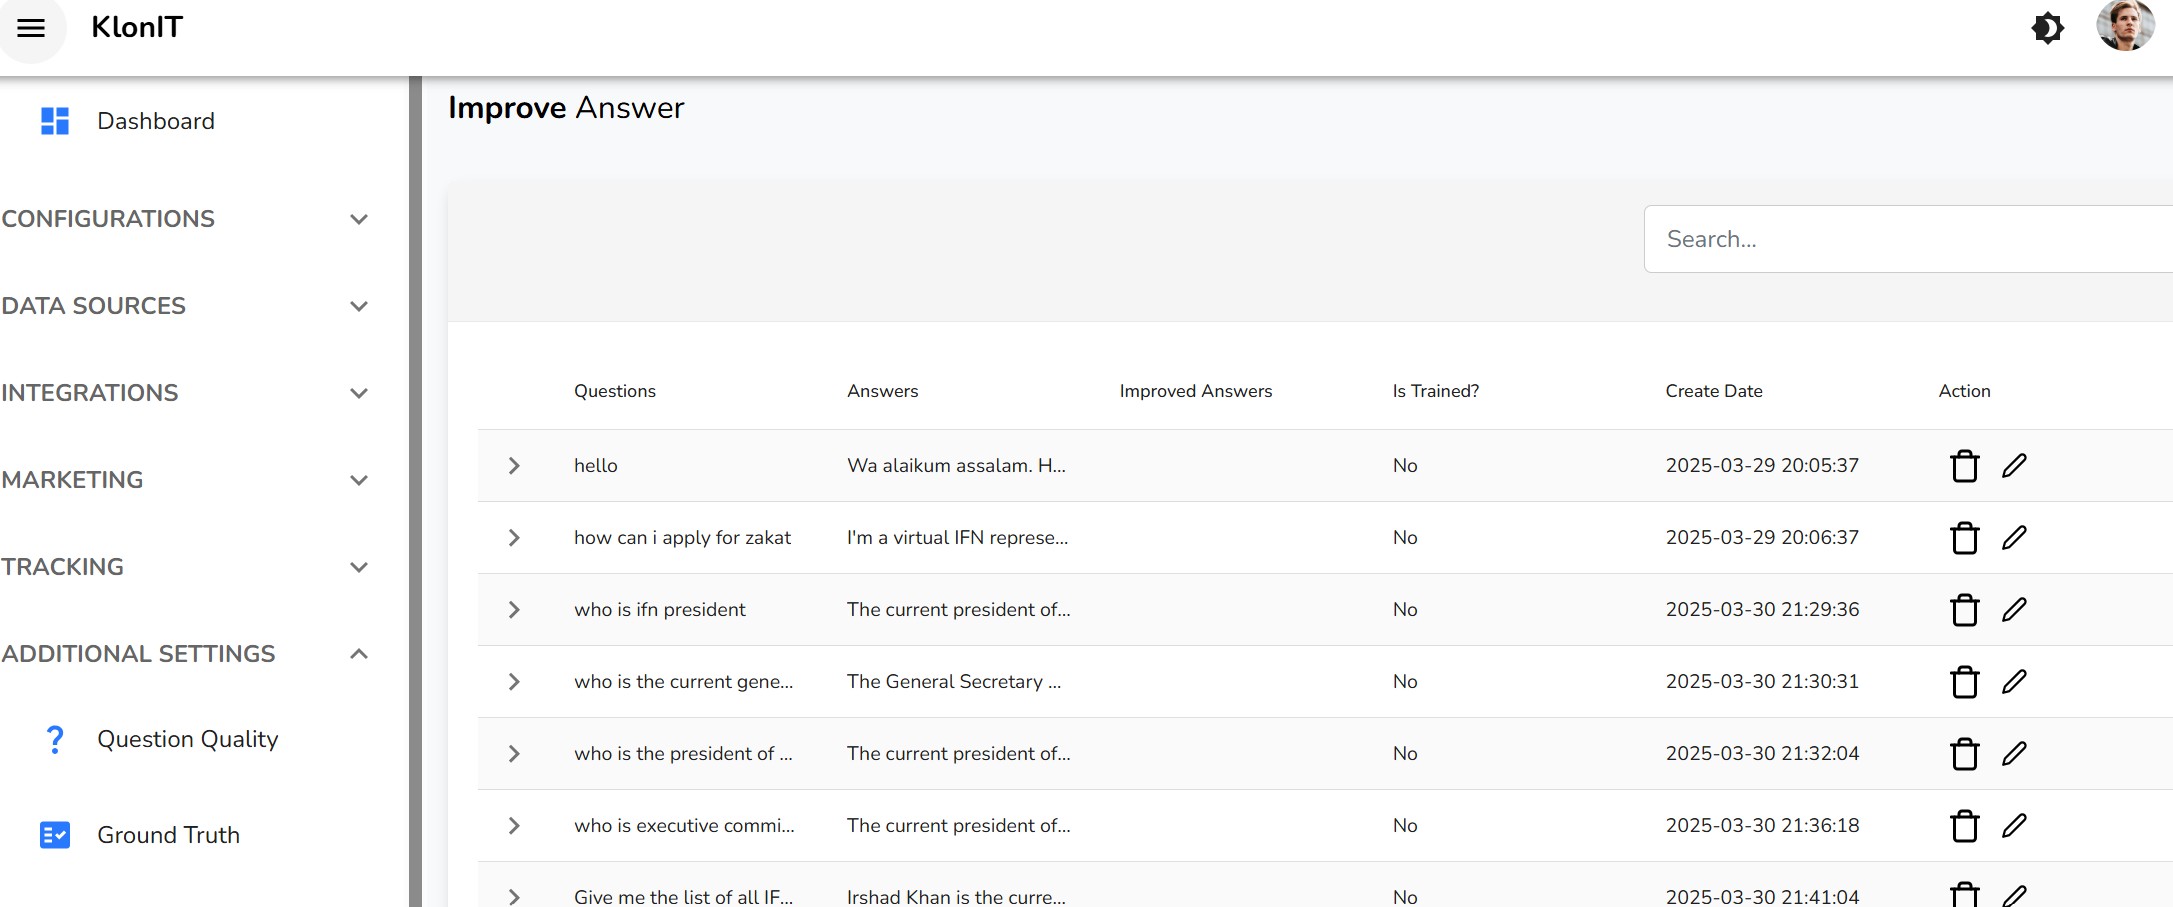The height and width of the screenshot is (907, 2173).
Task: Sort by Create Date column header
Action: [x=1713, y=391]
